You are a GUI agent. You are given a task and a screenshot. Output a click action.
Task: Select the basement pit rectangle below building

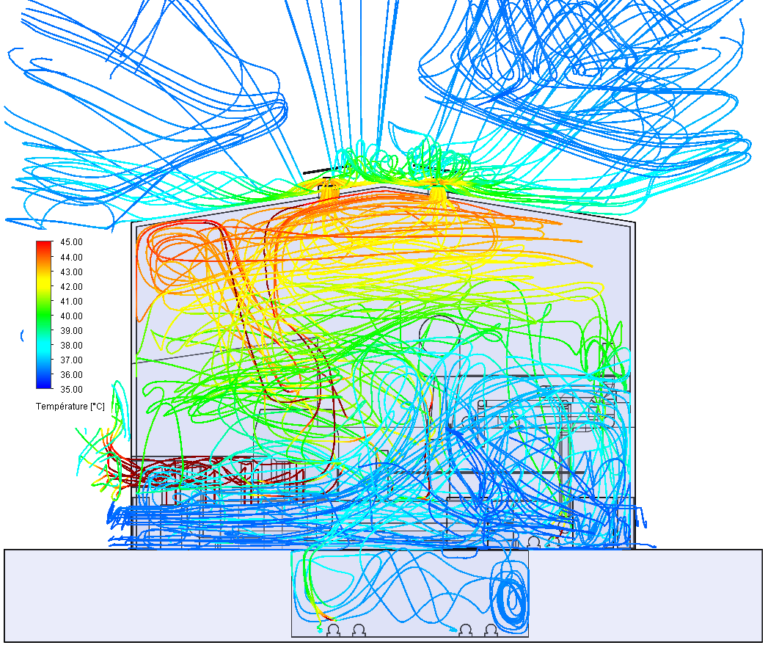pyautogui.click(x=410, y=593)
